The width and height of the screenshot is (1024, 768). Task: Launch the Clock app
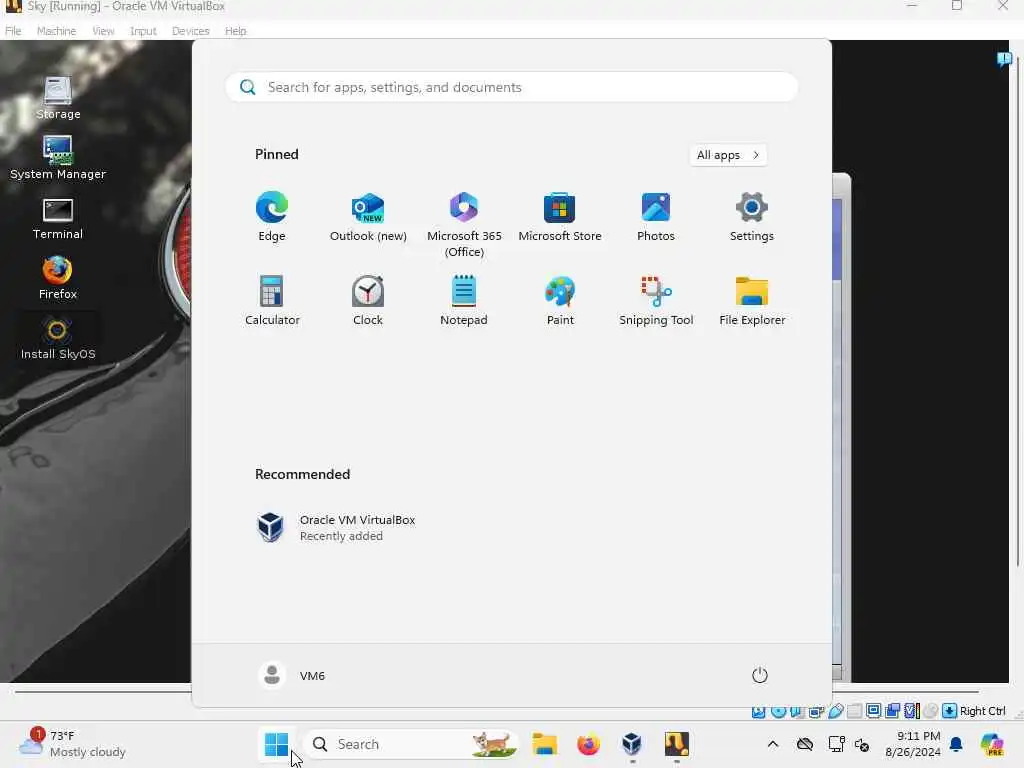(368, 301)
